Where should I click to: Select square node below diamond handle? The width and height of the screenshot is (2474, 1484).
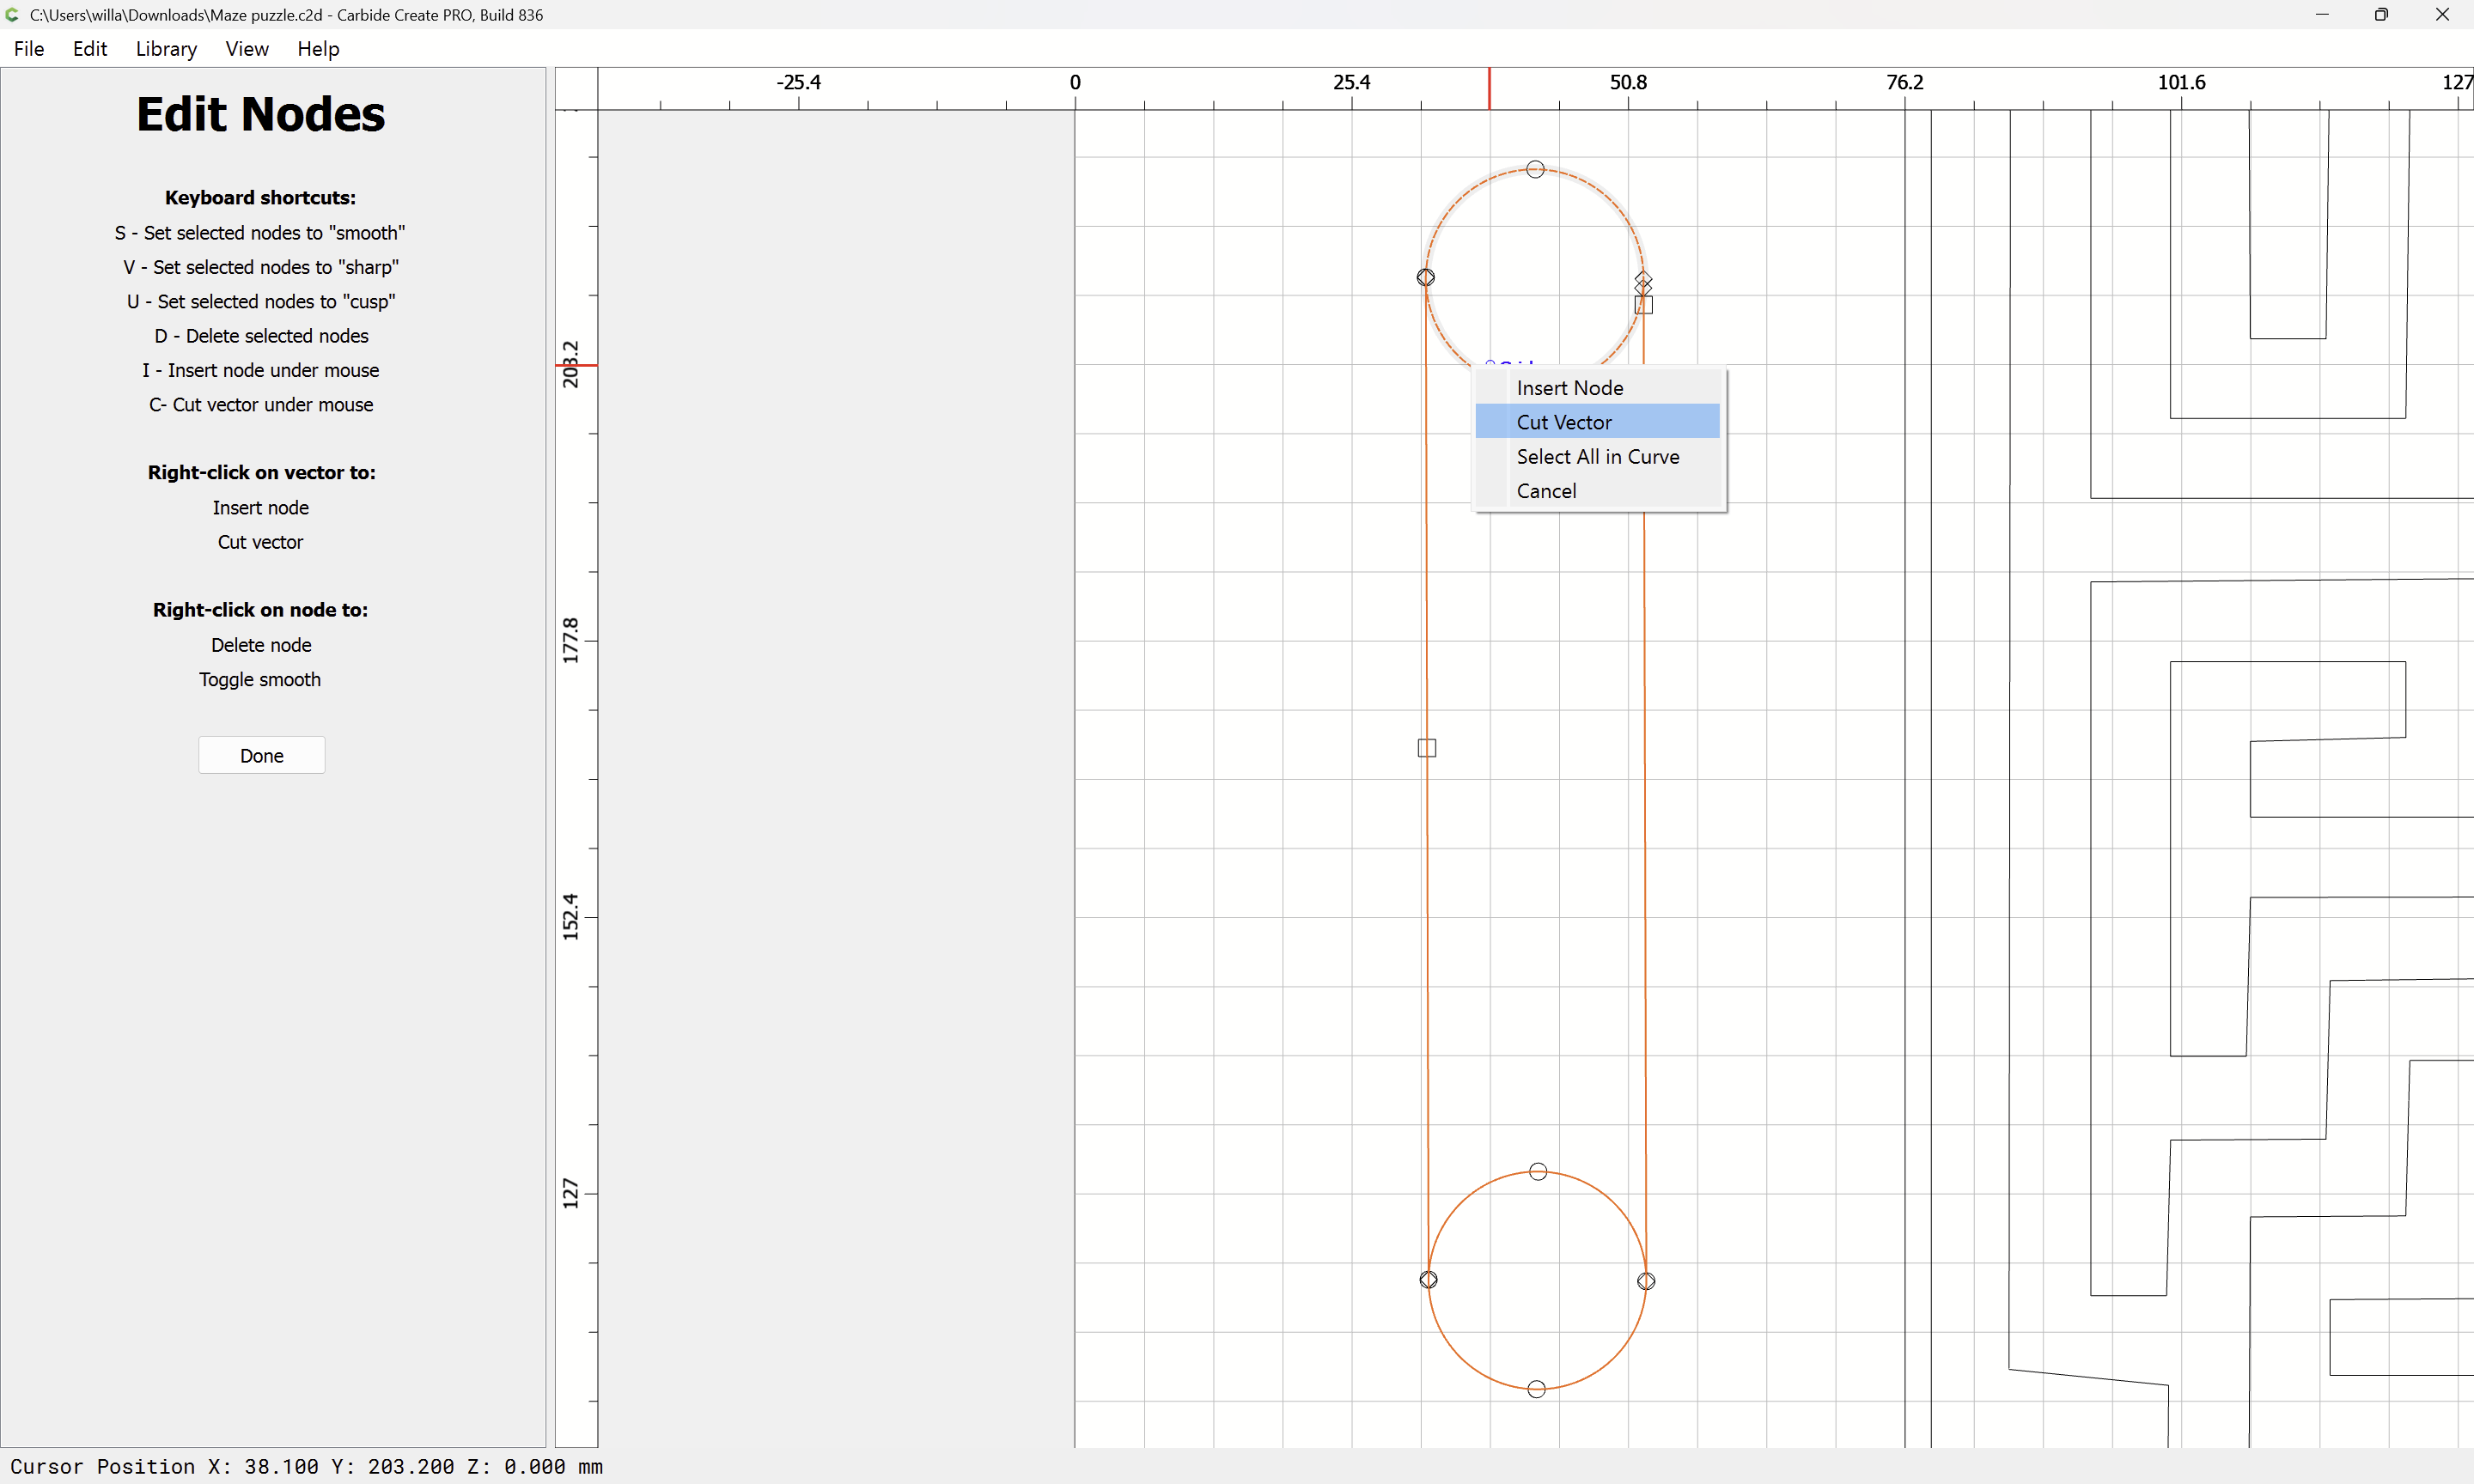[1643, 305]
